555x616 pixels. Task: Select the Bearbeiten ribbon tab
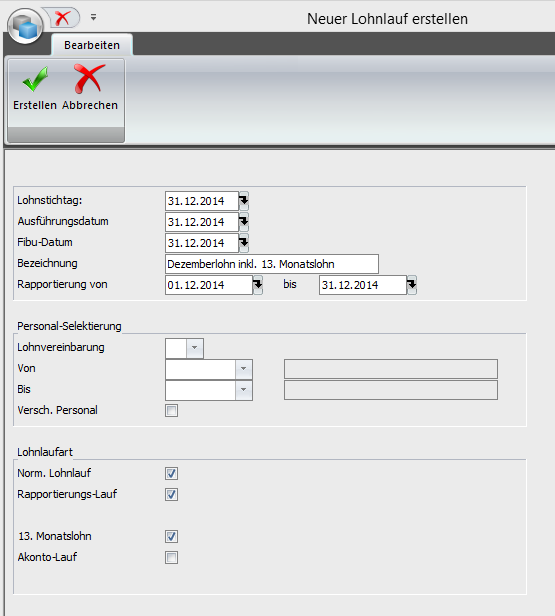[92, 45]
